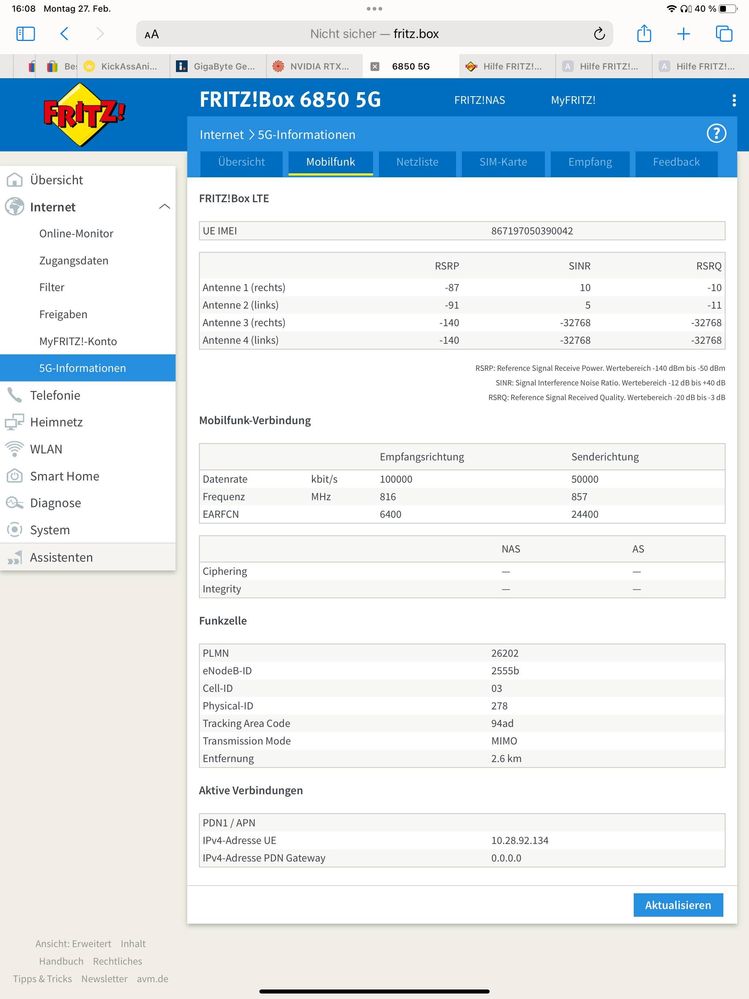Image resolution: width=749 pixels, height=999 pixels.
Task: Open FRITZ!NAS link in header
Action: pyautogui.click(x=480, y=100)
